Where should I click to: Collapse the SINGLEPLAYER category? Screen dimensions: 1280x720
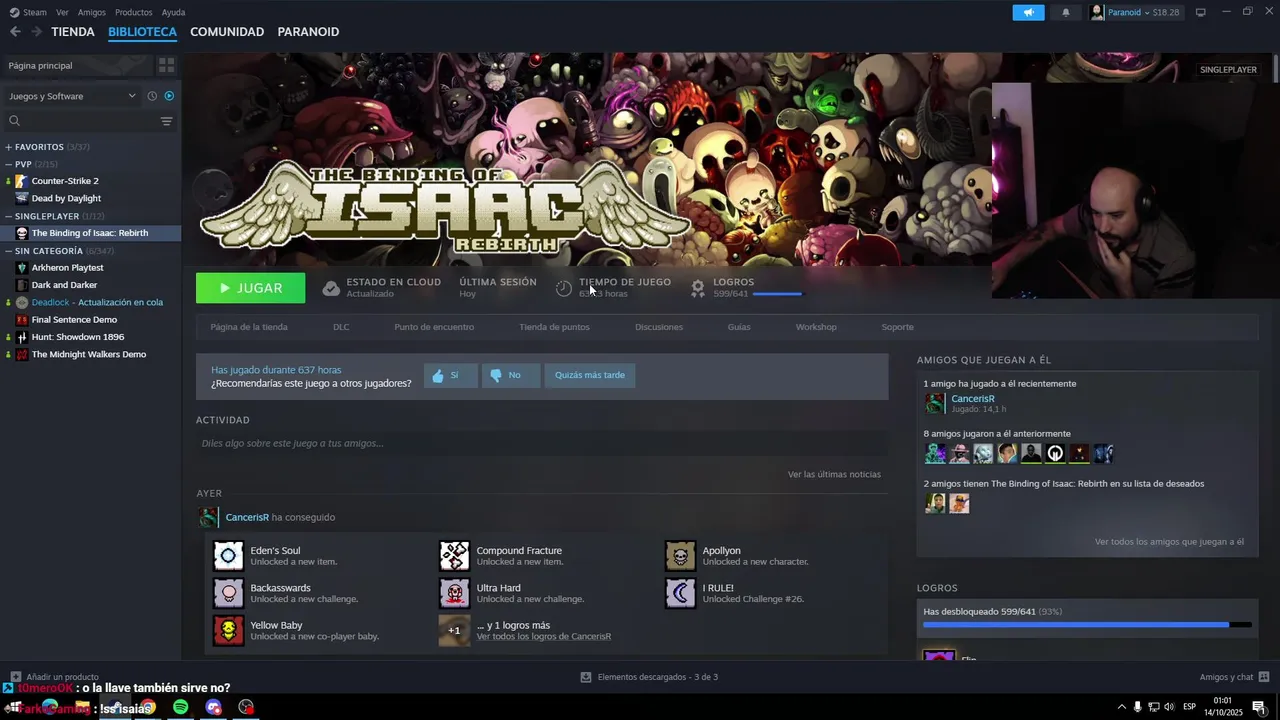click(x=9, y=216)
